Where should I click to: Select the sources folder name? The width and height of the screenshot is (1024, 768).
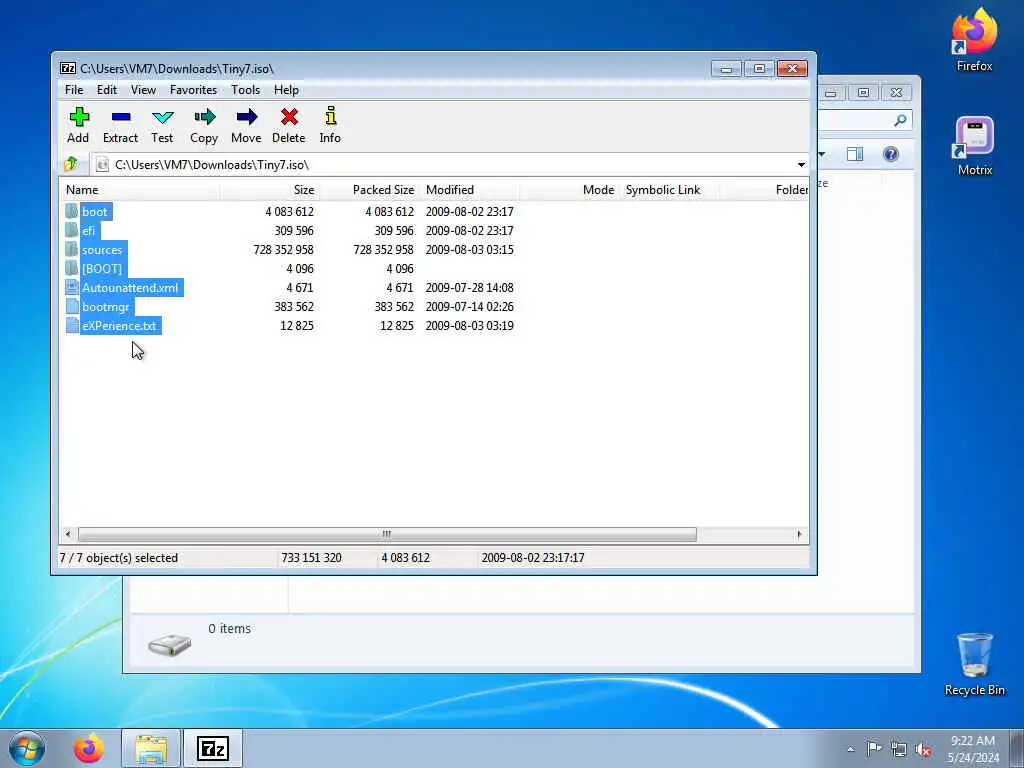[x=102, y=249]
